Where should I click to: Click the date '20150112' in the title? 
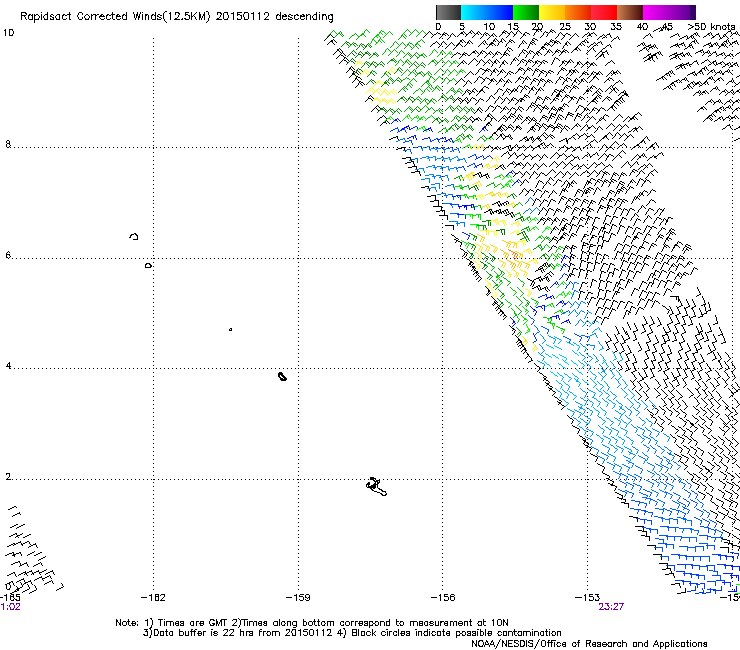coord(243,16)
